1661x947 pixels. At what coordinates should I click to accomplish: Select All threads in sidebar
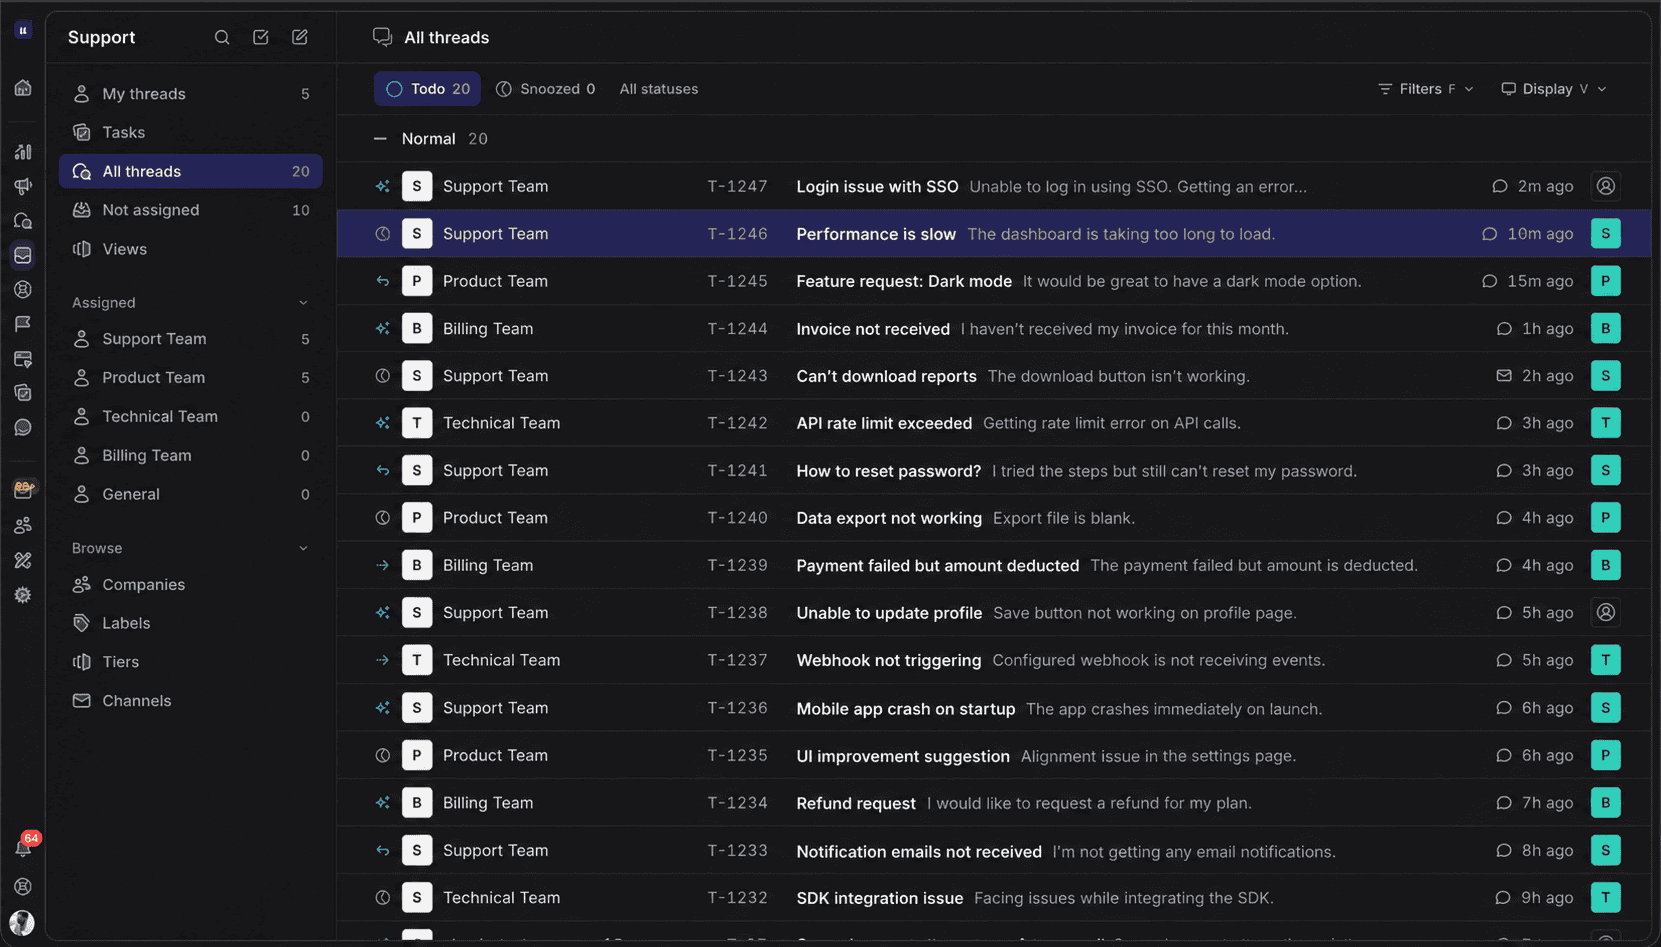pos(190,171)
